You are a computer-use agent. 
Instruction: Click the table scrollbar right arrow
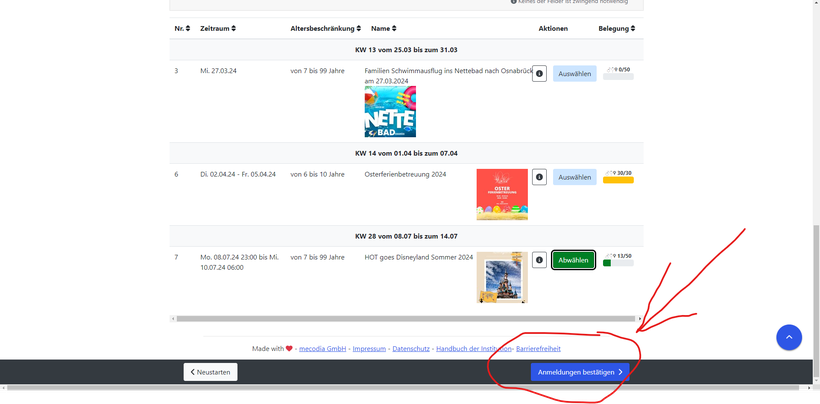pyautogui.click(x=640, y=318)
